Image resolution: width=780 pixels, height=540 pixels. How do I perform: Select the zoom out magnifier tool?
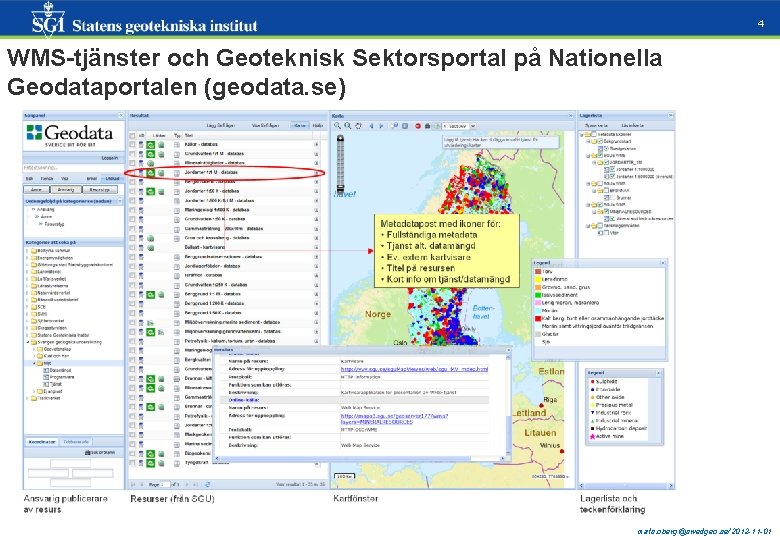[x=348, y=126]
